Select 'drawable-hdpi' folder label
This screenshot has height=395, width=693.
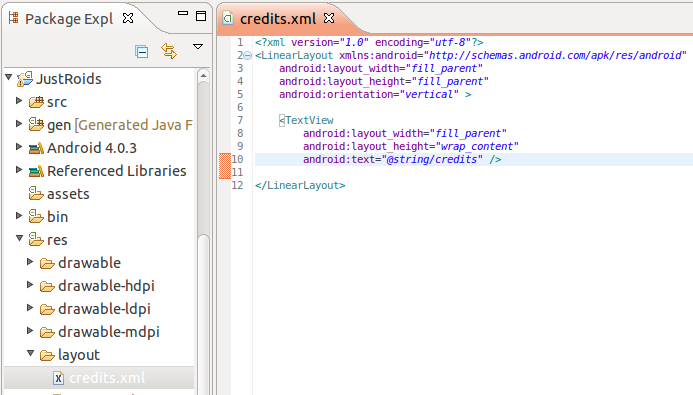[x=107, y=286]
